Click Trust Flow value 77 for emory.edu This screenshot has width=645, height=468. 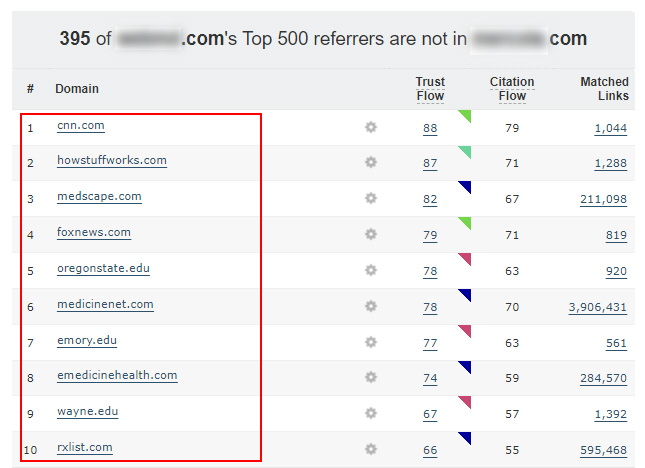tap(430, 343)
